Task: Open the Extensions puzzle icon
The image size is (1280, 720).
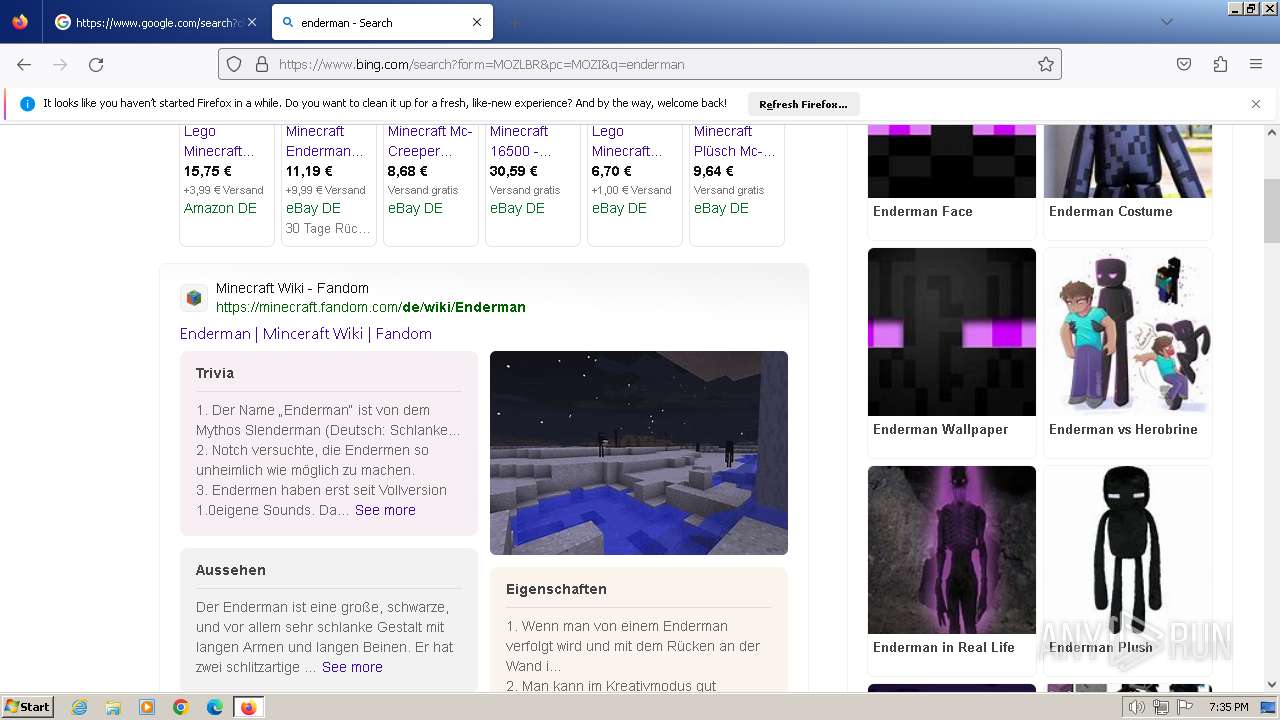Action: [x=1220, y=64]
